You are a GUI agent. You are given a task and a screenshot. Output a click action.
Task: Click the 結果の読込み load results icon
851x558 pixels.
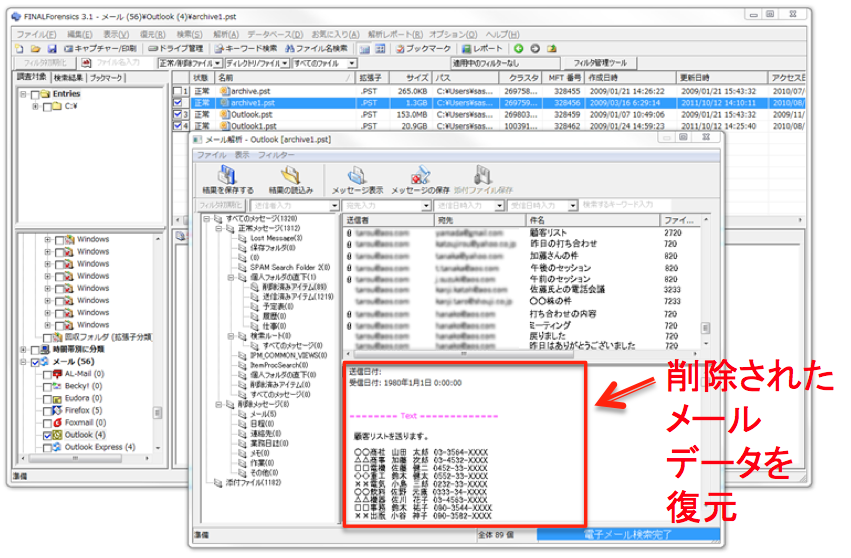point(291,179)
